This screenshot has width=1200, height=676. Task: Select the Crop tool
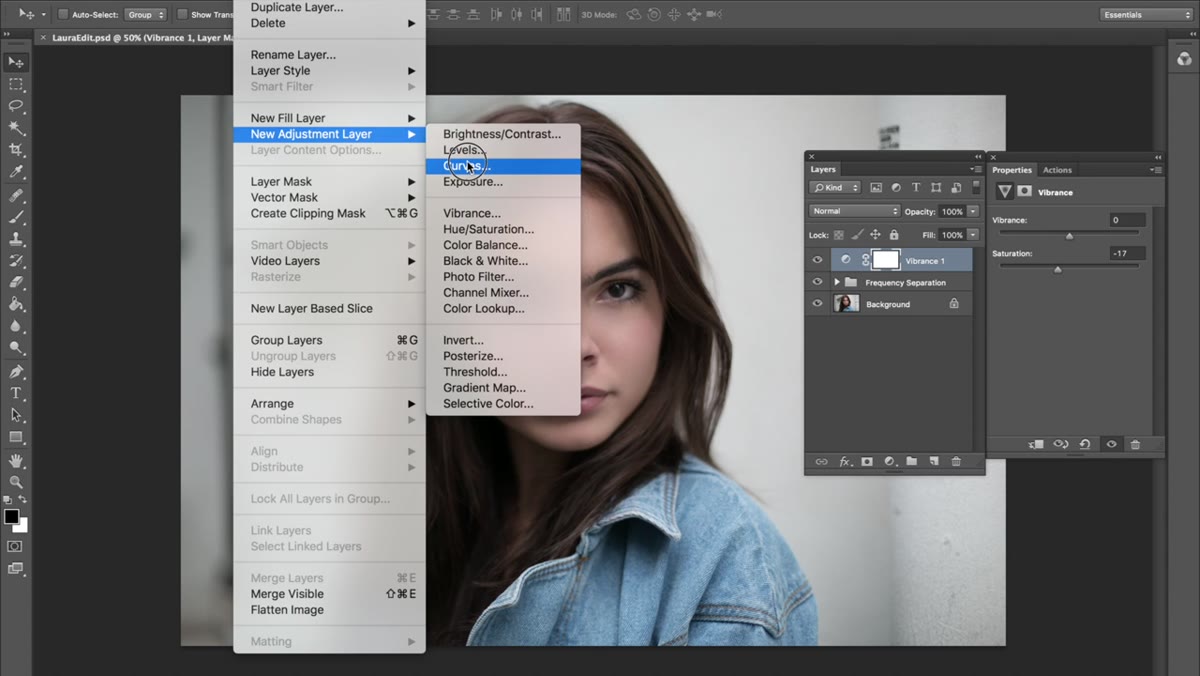[x=16, y=150]
